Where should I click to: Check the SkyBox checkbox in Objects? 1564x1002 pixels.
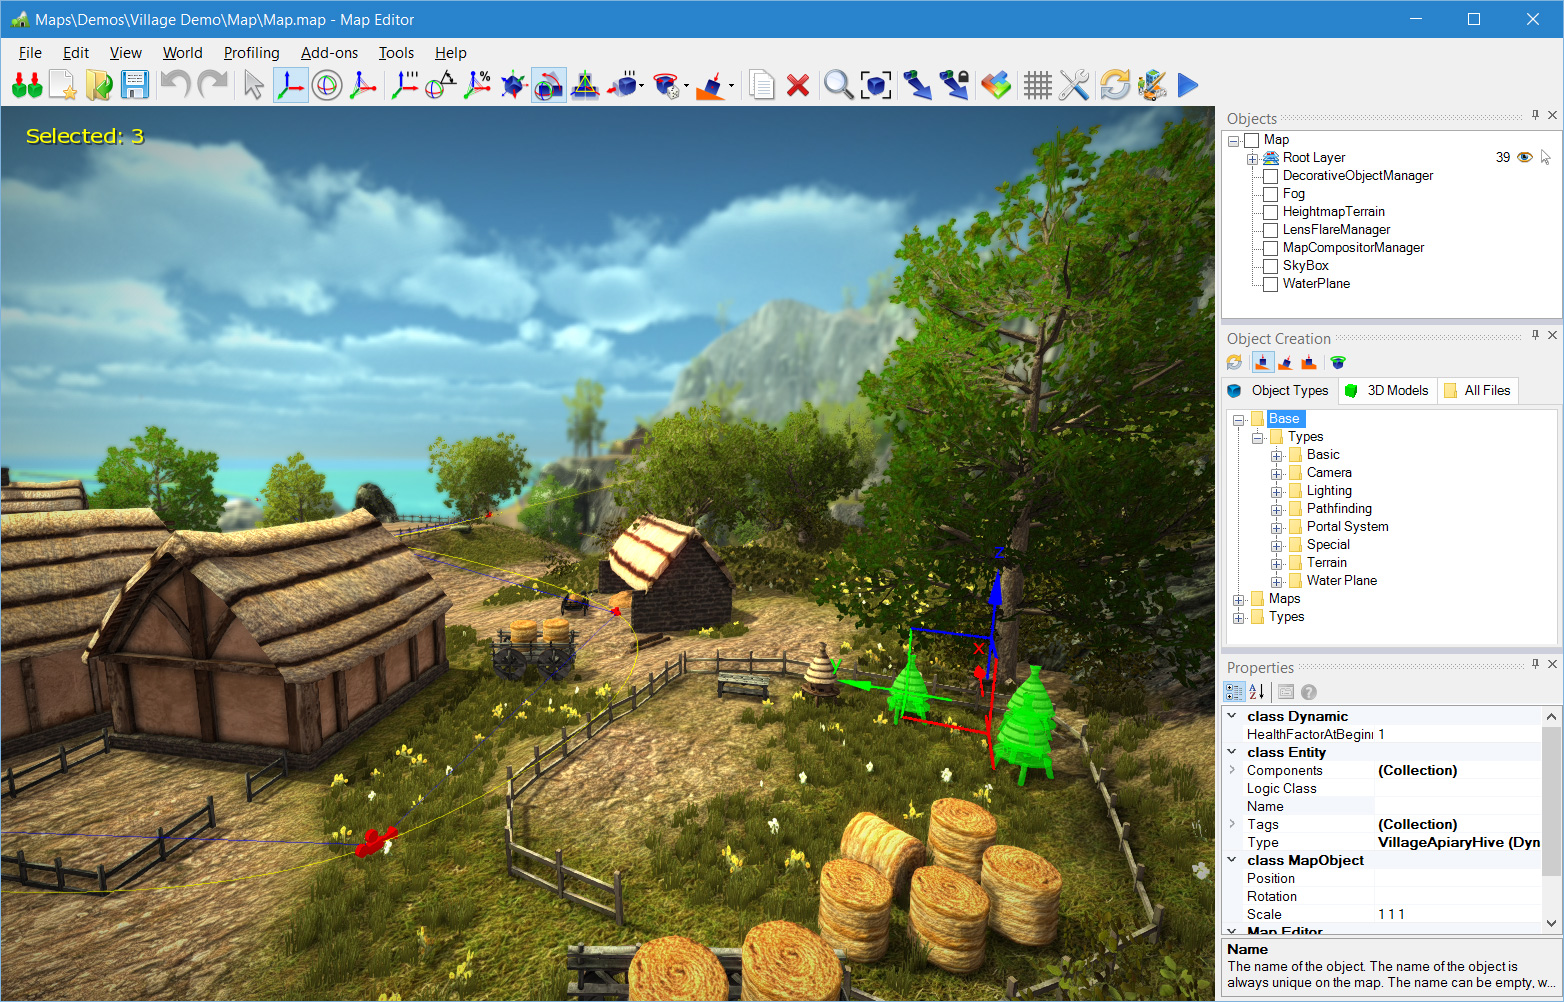(x=1270, y=266)
